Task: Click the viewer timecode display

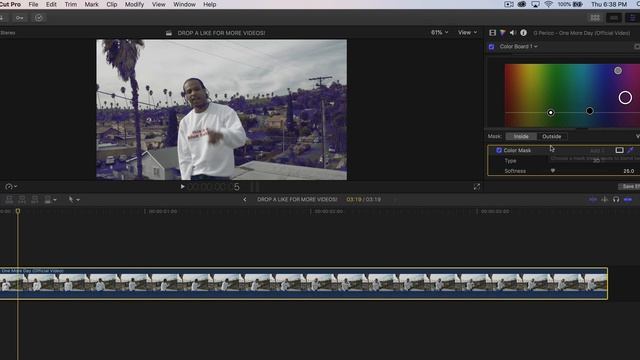Action: [214, 187]
